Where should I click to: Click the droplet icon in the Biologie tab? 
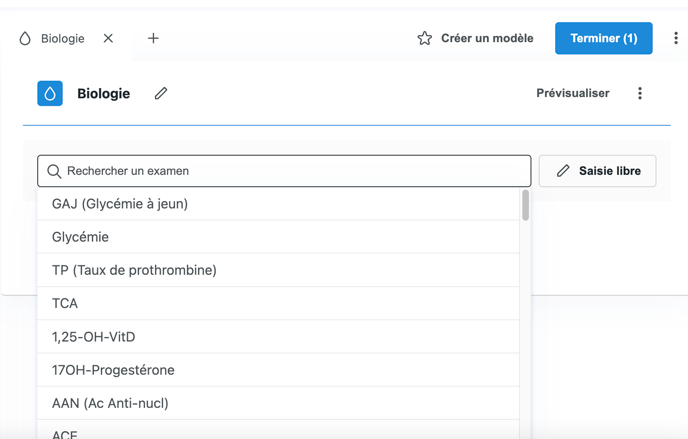[25, 38]
